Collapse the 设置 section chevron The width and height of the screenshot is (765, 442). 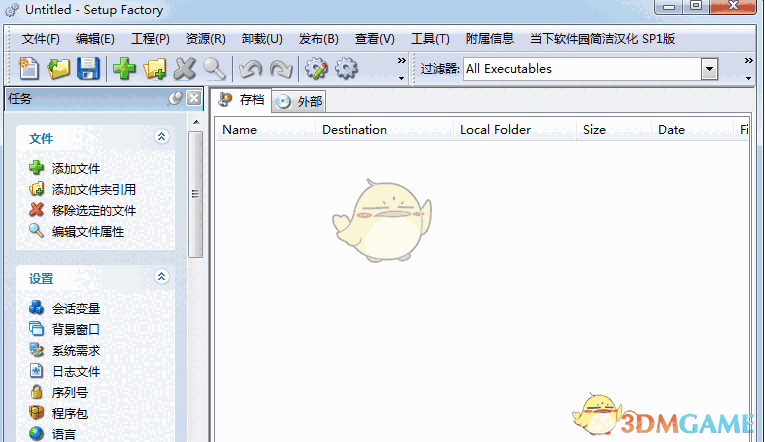click(161, 277)
